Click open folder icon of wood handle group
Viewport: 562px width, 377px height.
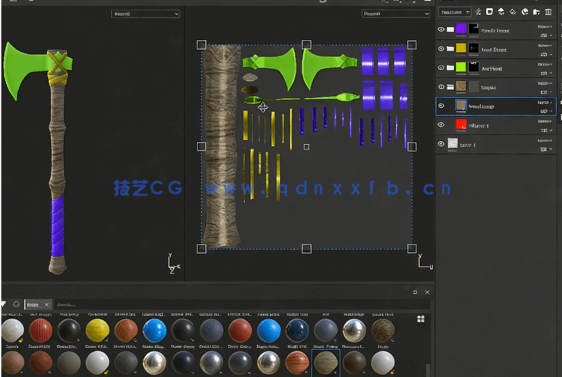[451, 86]
